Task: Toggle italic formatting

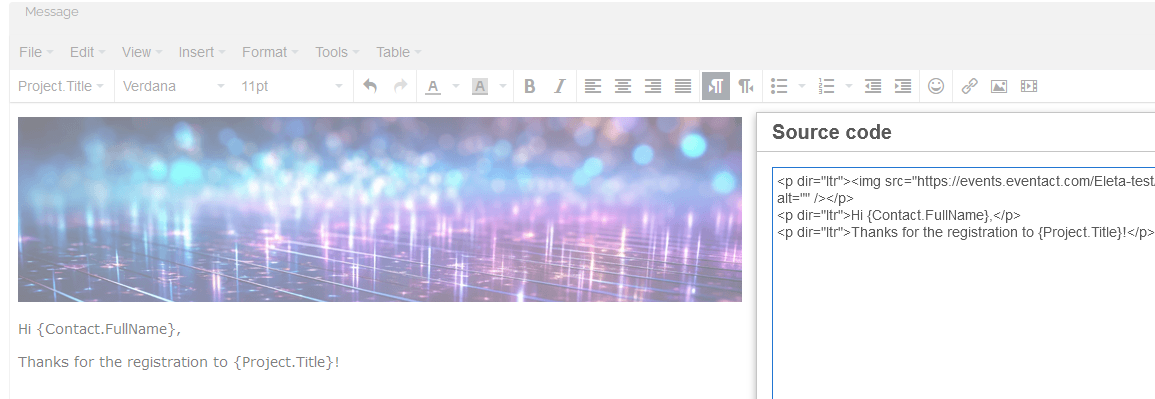Action: coord(559,86)
